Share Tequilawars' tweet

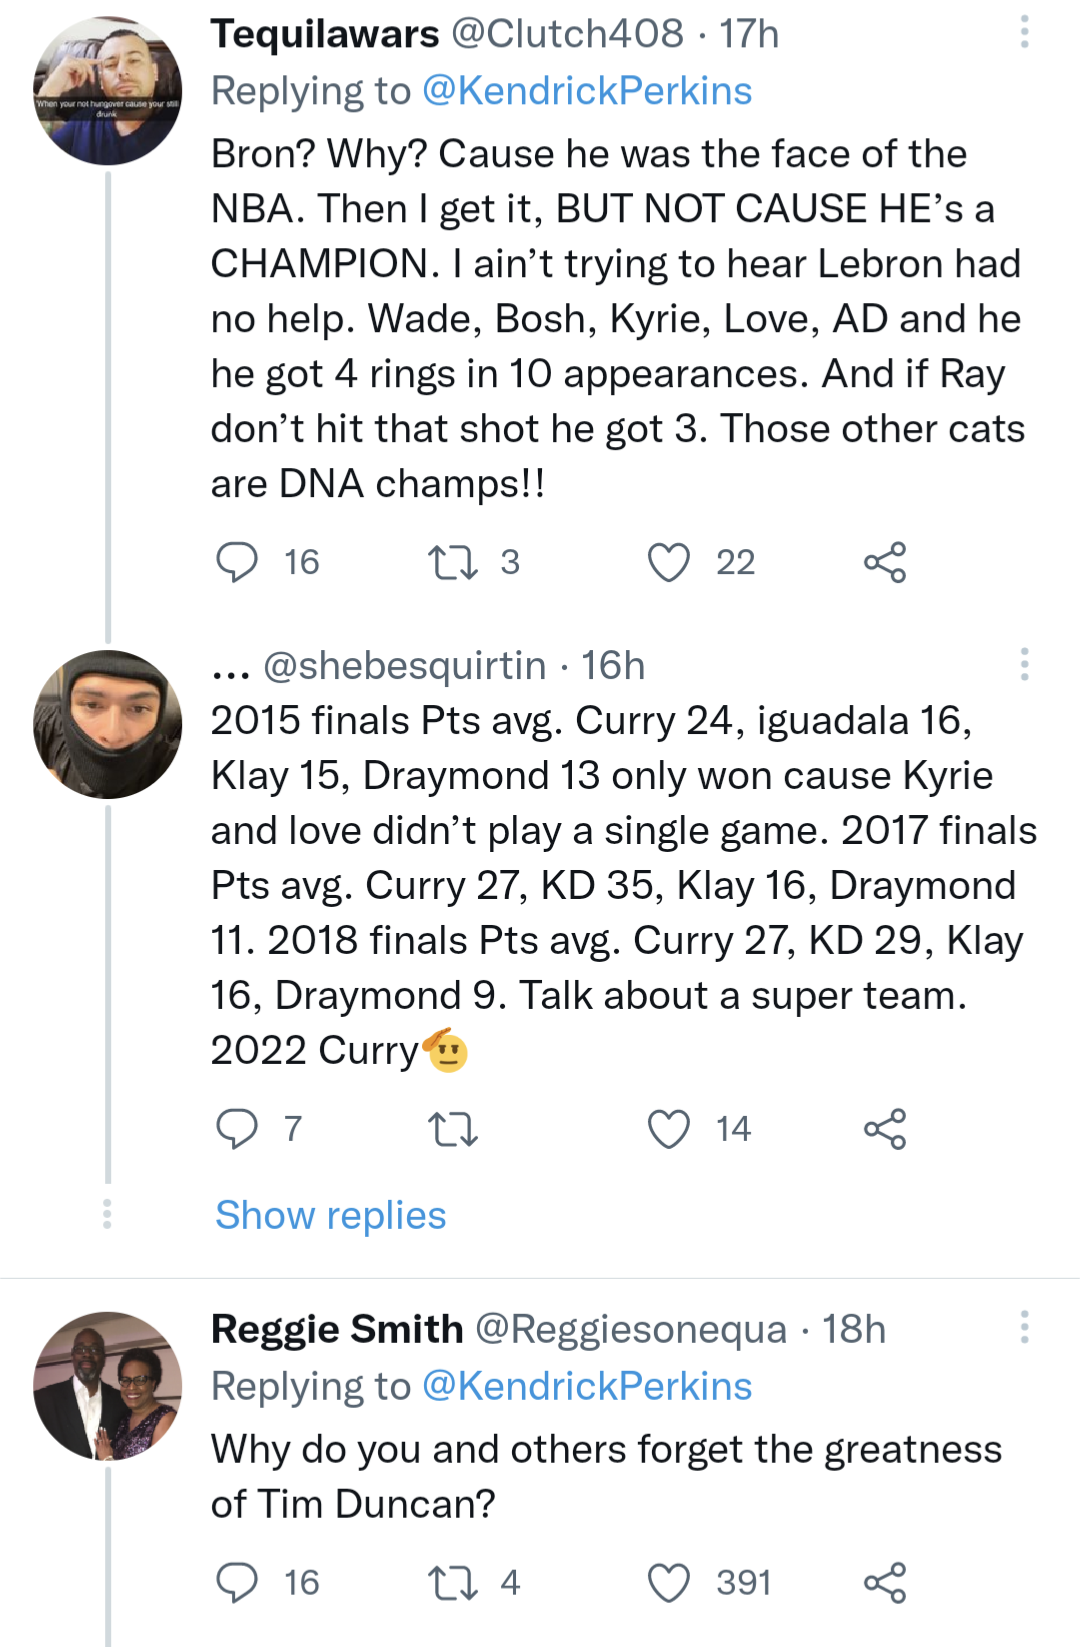click(x=885, y=562)
